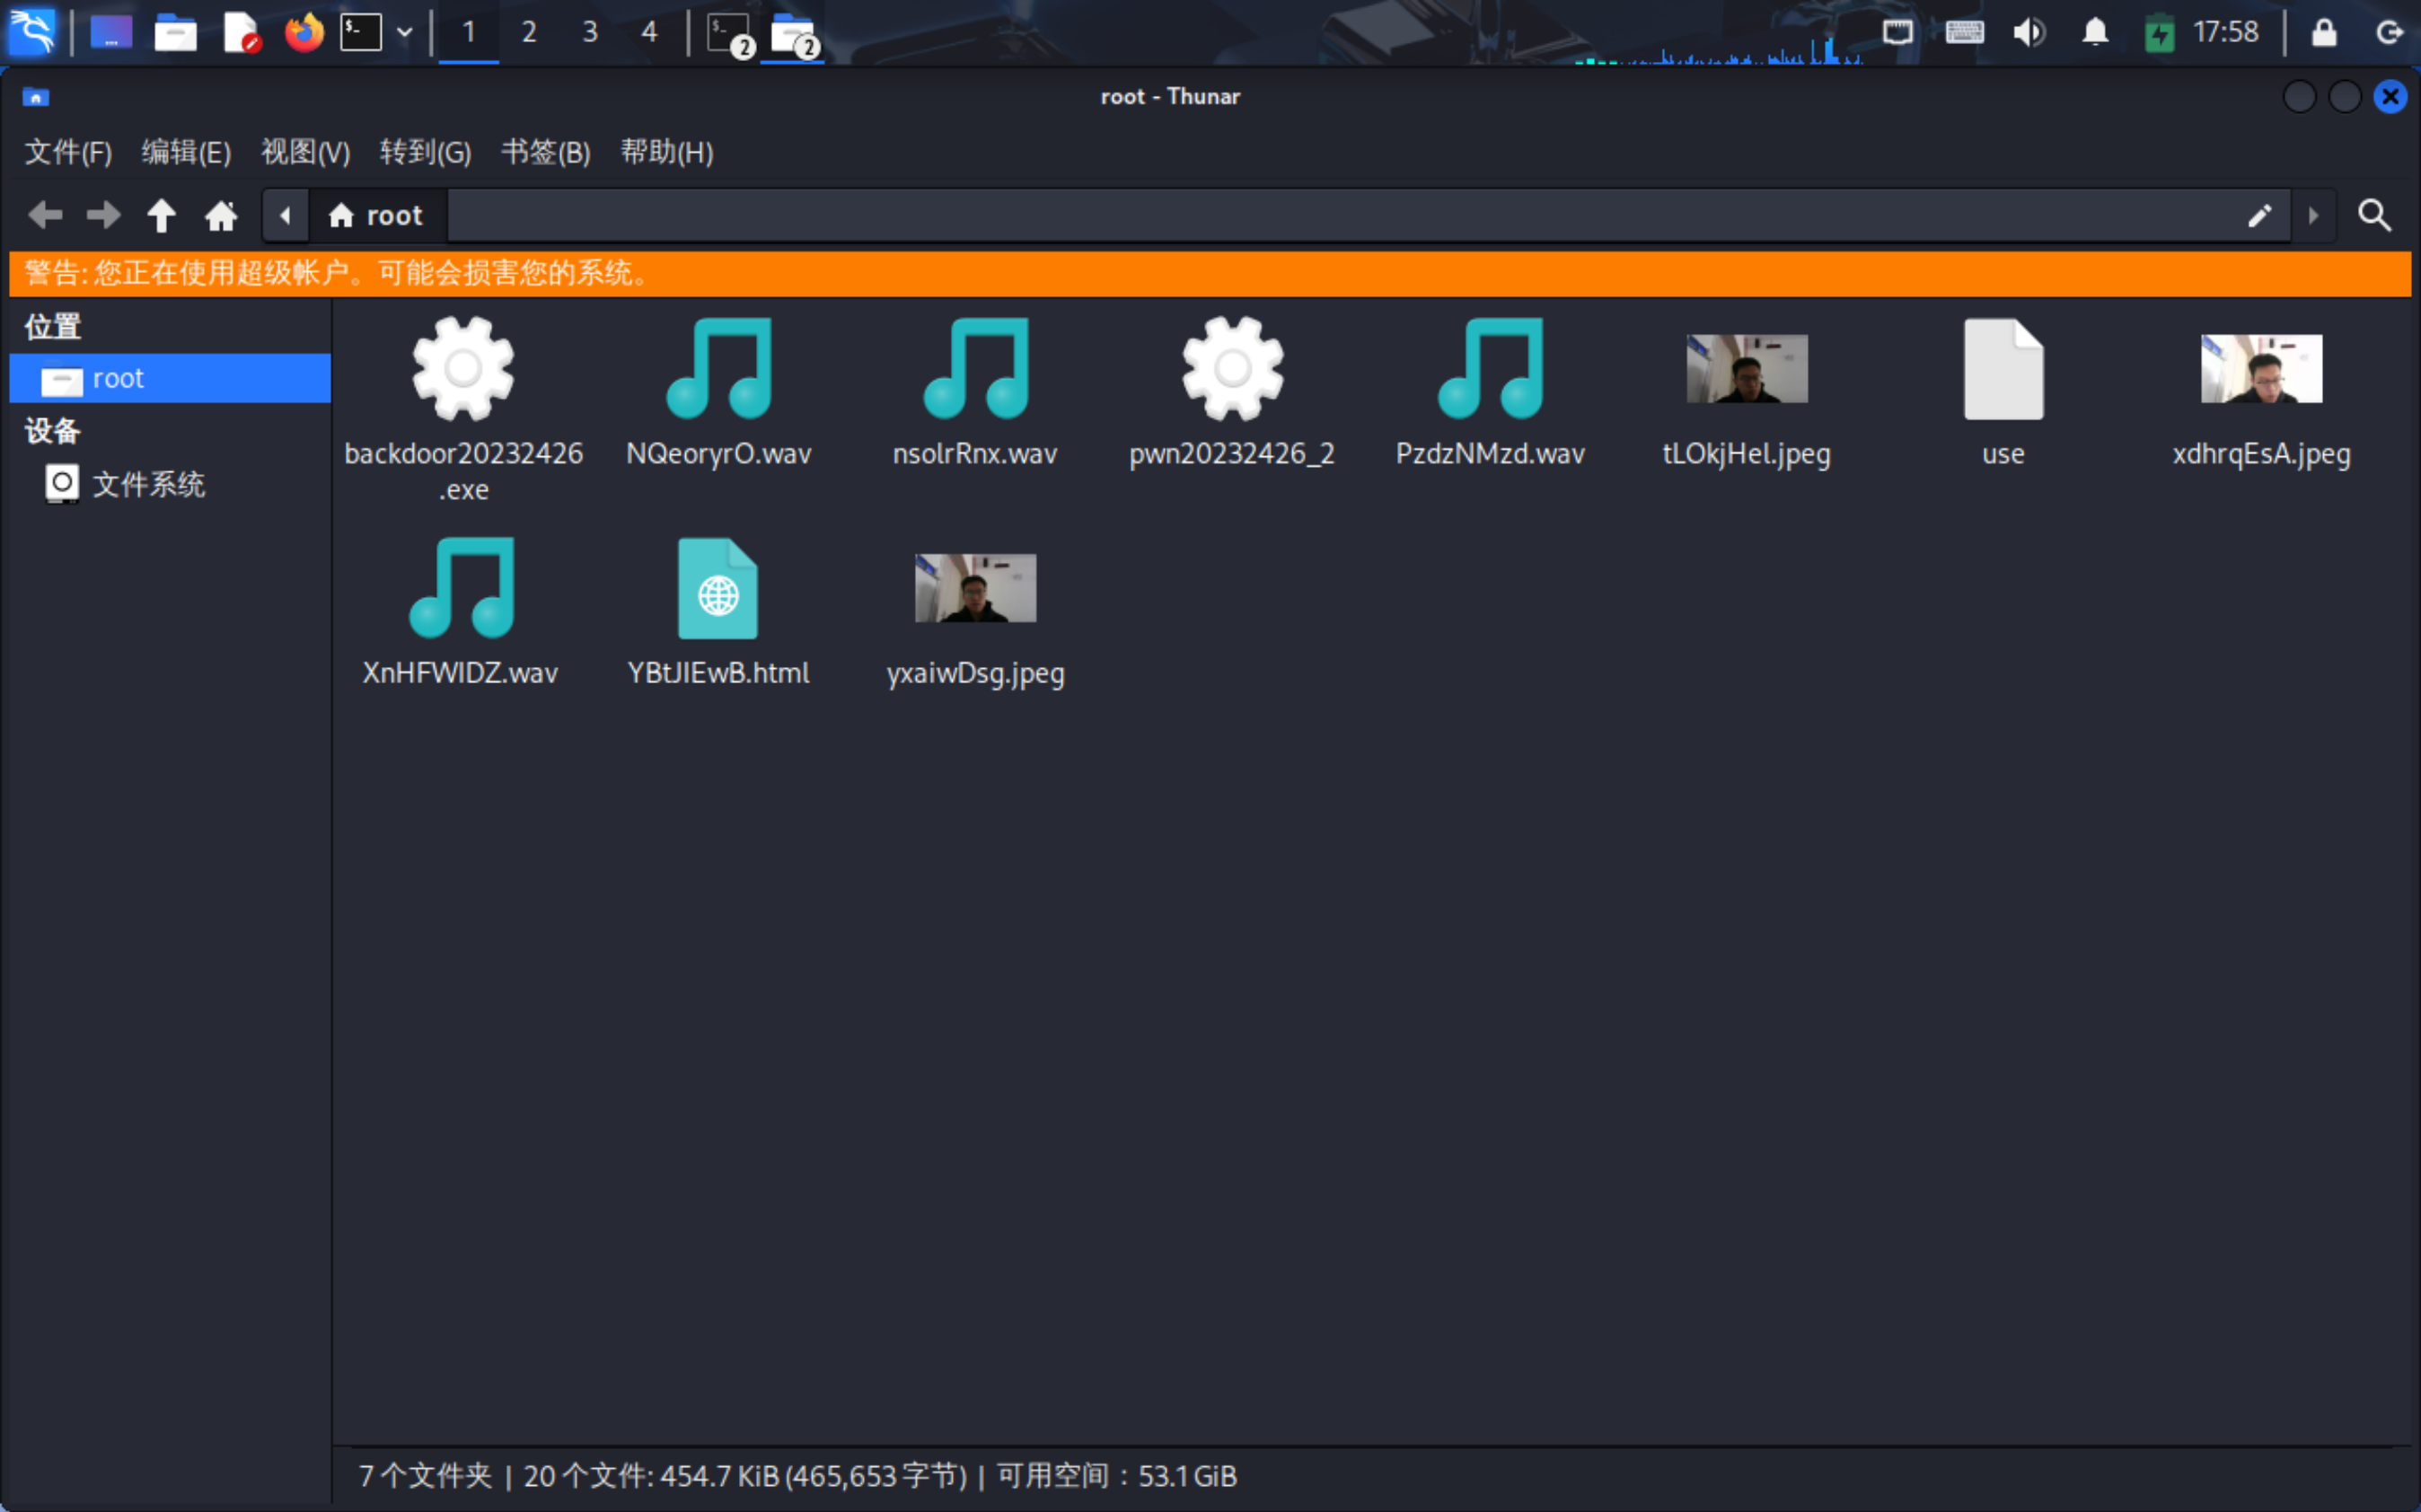Go to parent folder with up arrow
Image resolution: width=2421 pixels, height=1512 pixels.
161,215
